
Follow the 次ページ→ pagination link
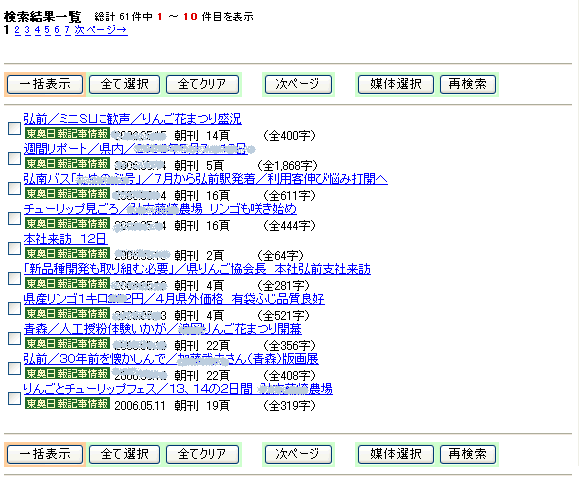click(x=101, y=30)
